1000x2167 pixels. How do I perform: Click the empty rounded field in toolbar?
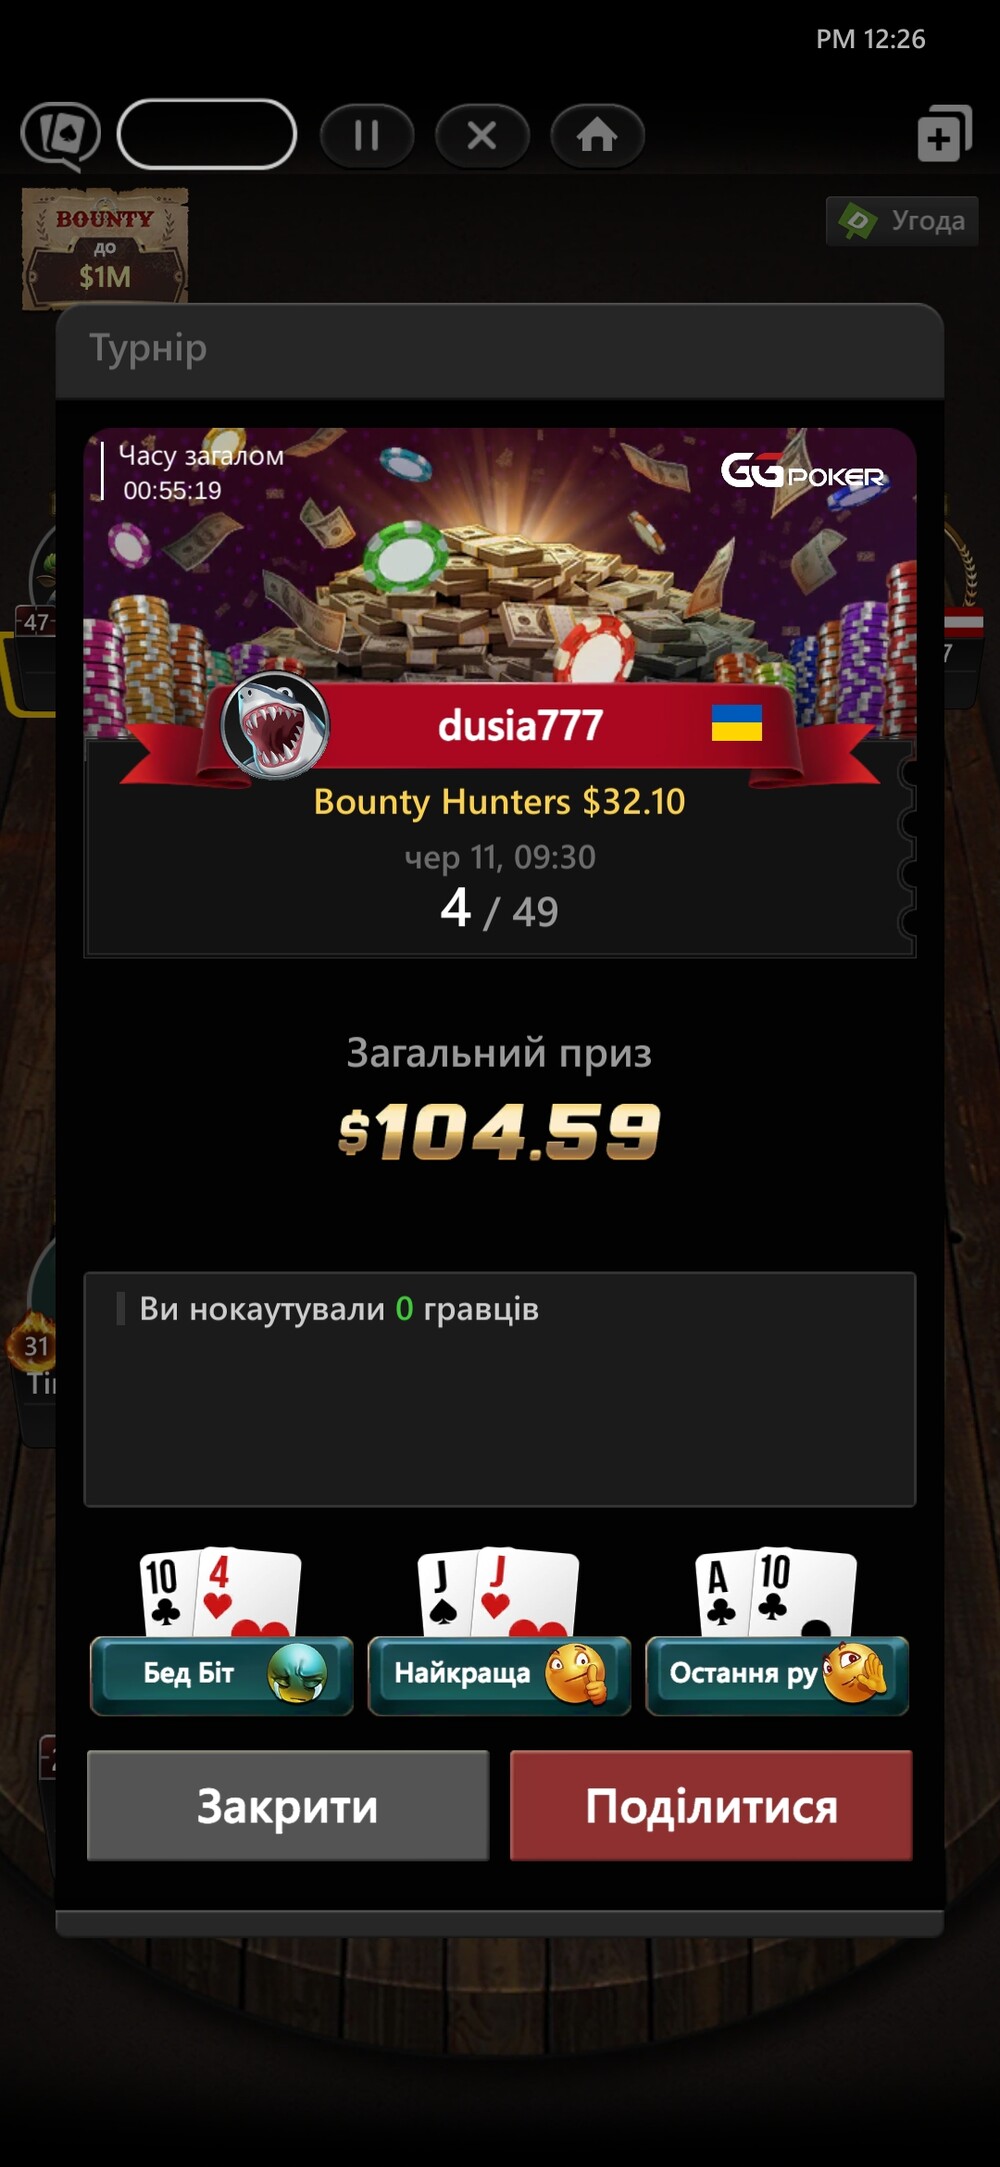coord(207,134)
